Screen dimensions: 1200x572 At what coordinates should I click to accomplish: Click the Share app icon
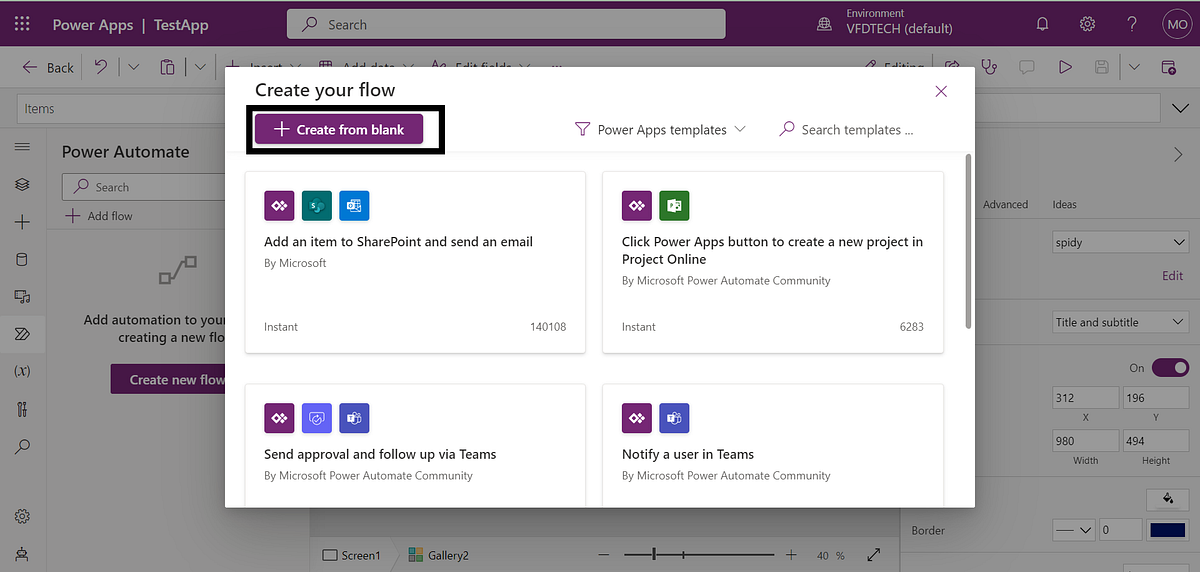(x=952, y=67)
